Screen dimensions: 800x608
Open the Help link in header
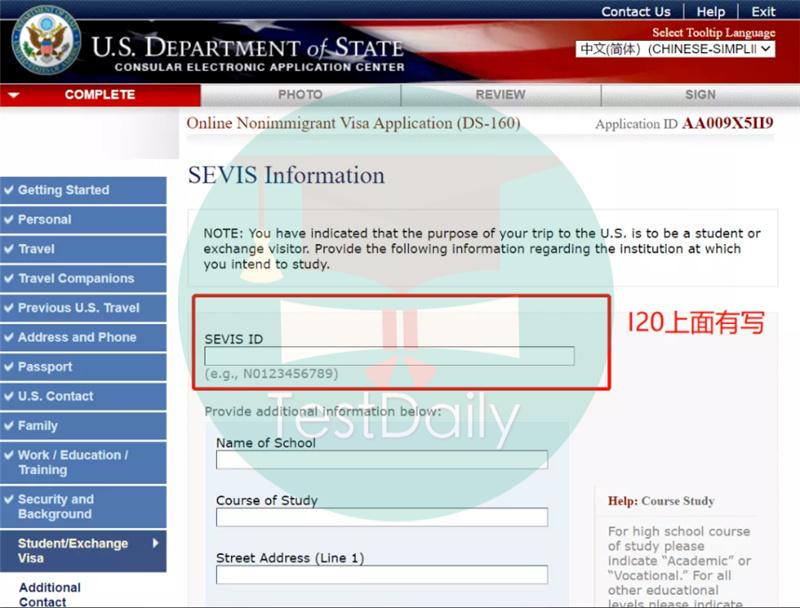tap(711, 11)
